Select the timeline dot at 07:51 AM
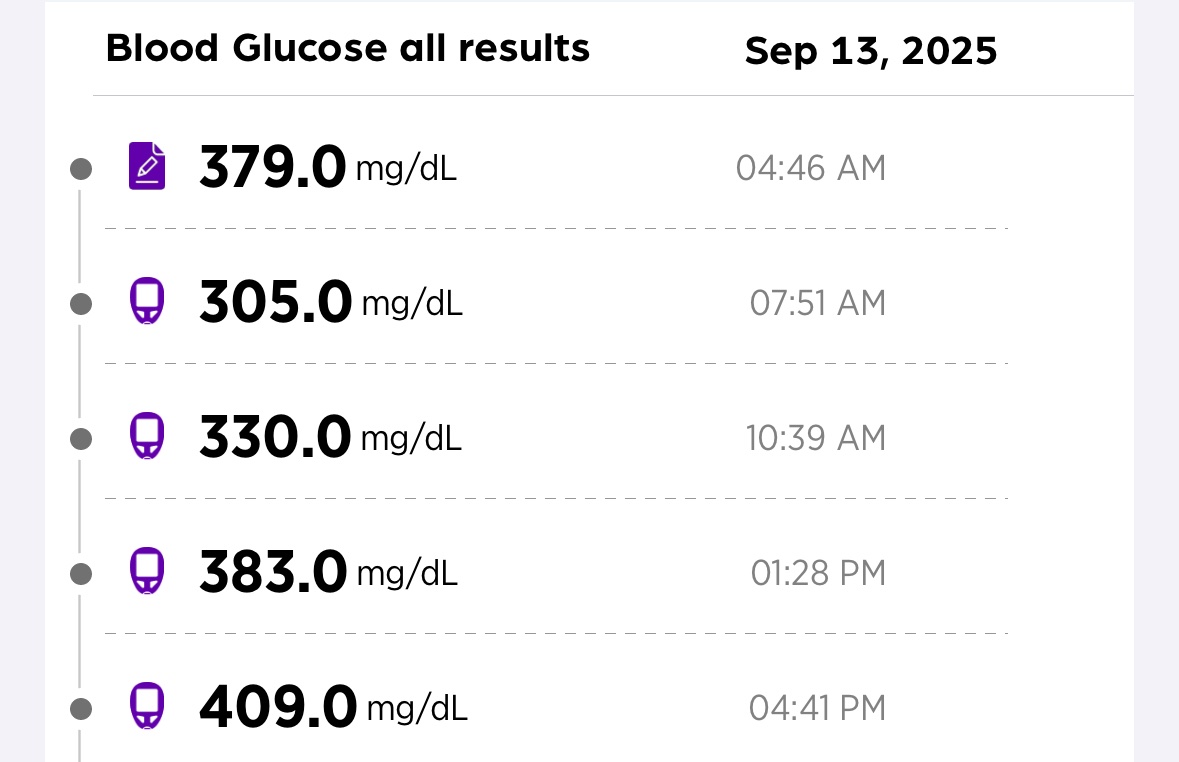1179x762 pixels. (x=81, y=303)
